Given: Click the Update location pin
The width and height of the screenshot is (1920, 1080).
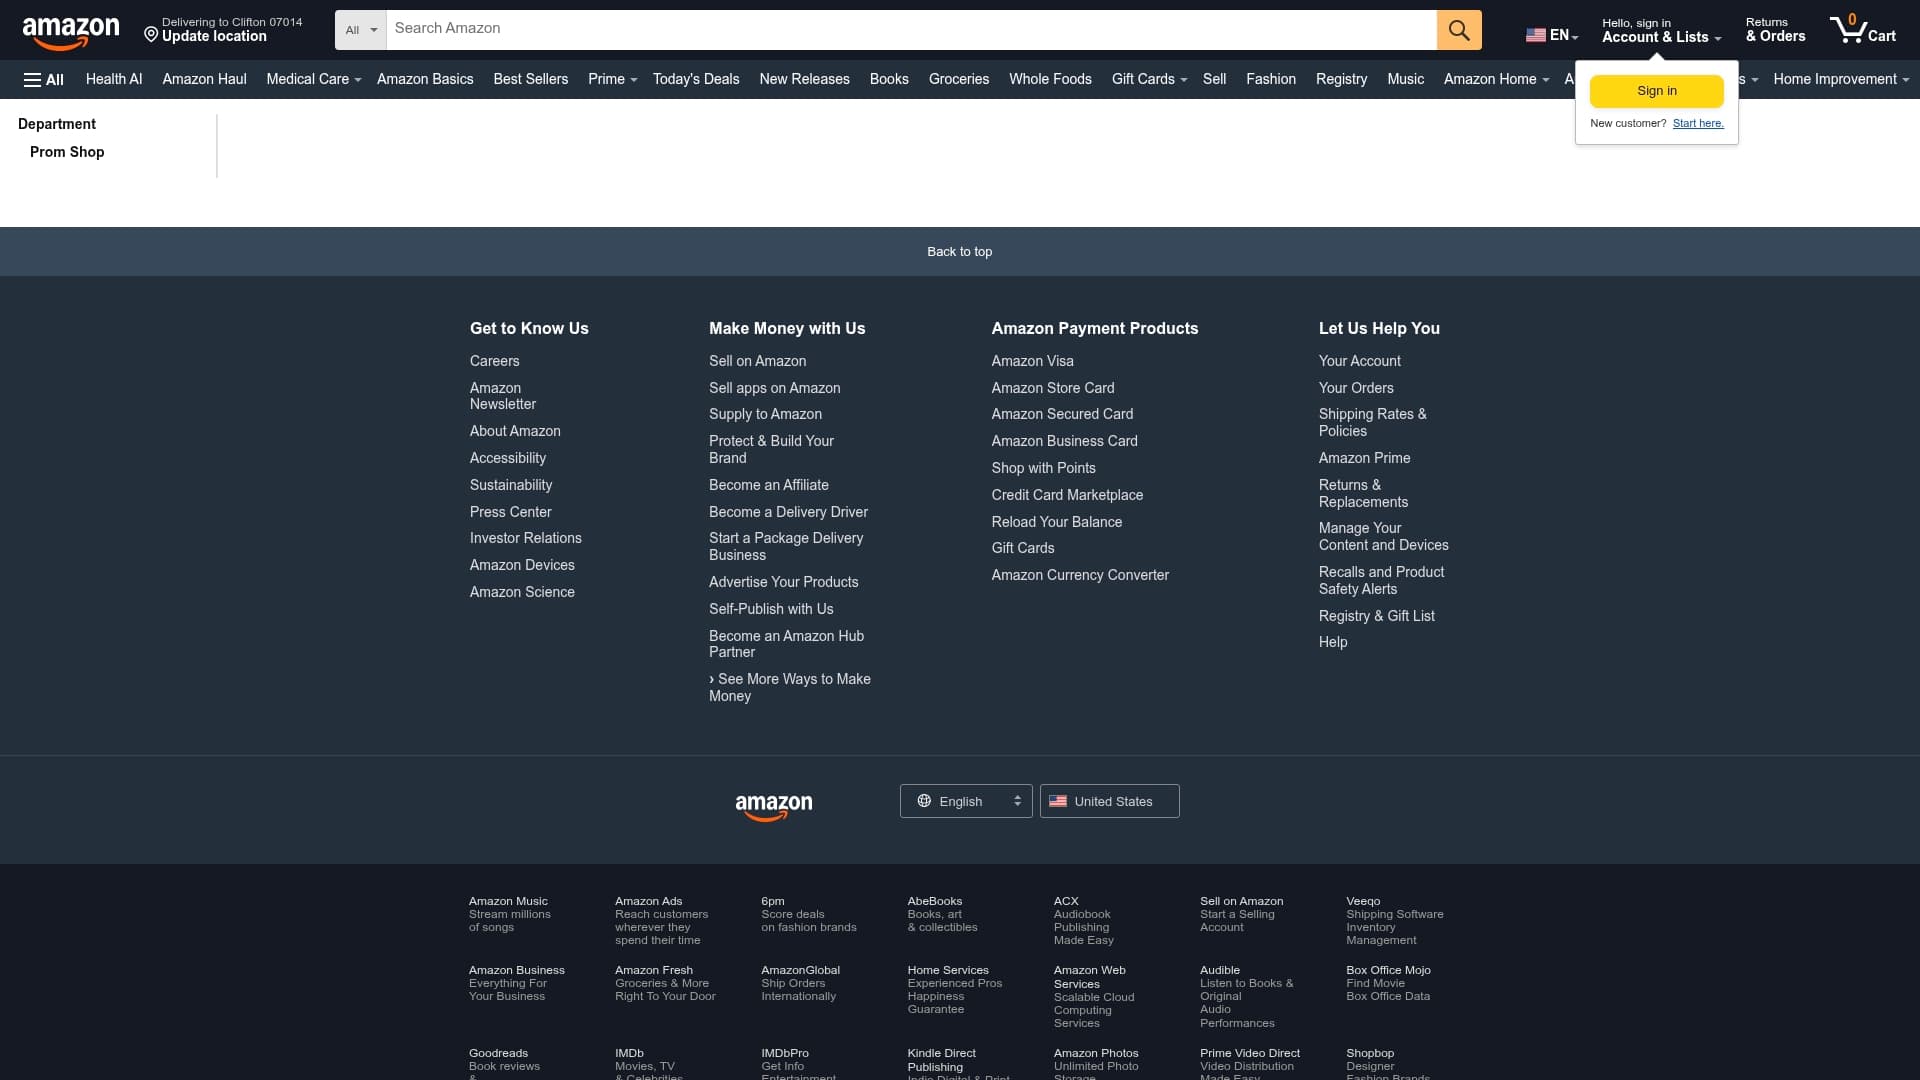Looking at the screenshot, I should (x=151, y=35).
